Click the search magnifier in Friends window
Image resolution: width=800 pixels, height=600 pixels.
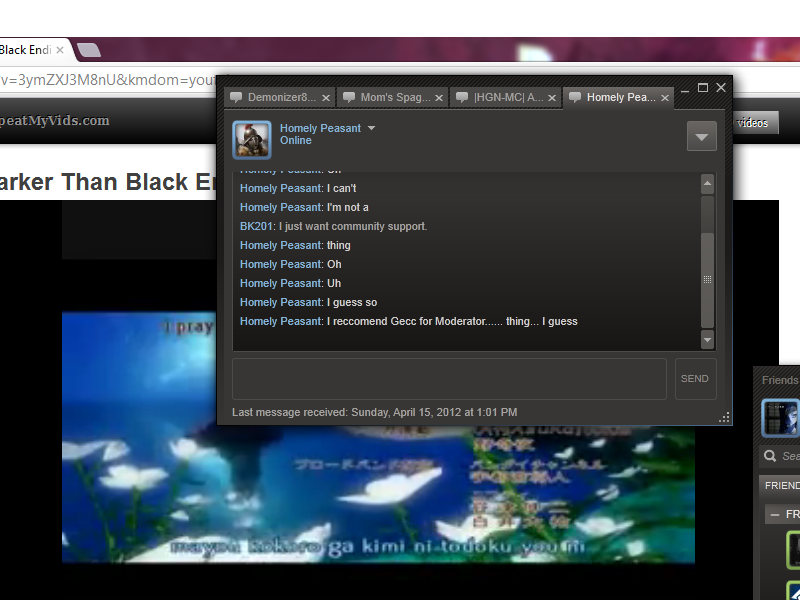[770, 456]
